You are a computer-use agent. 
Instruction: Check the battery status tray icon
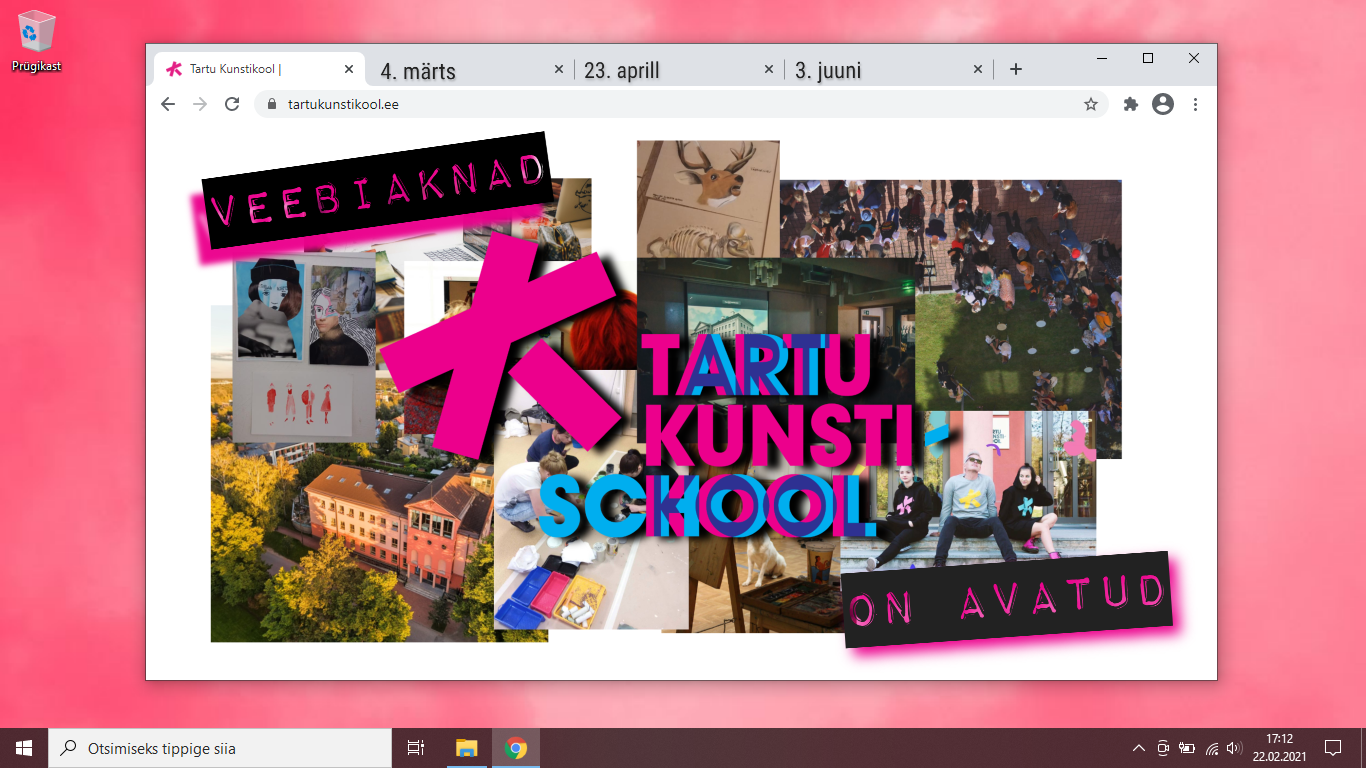point(1187,748)
